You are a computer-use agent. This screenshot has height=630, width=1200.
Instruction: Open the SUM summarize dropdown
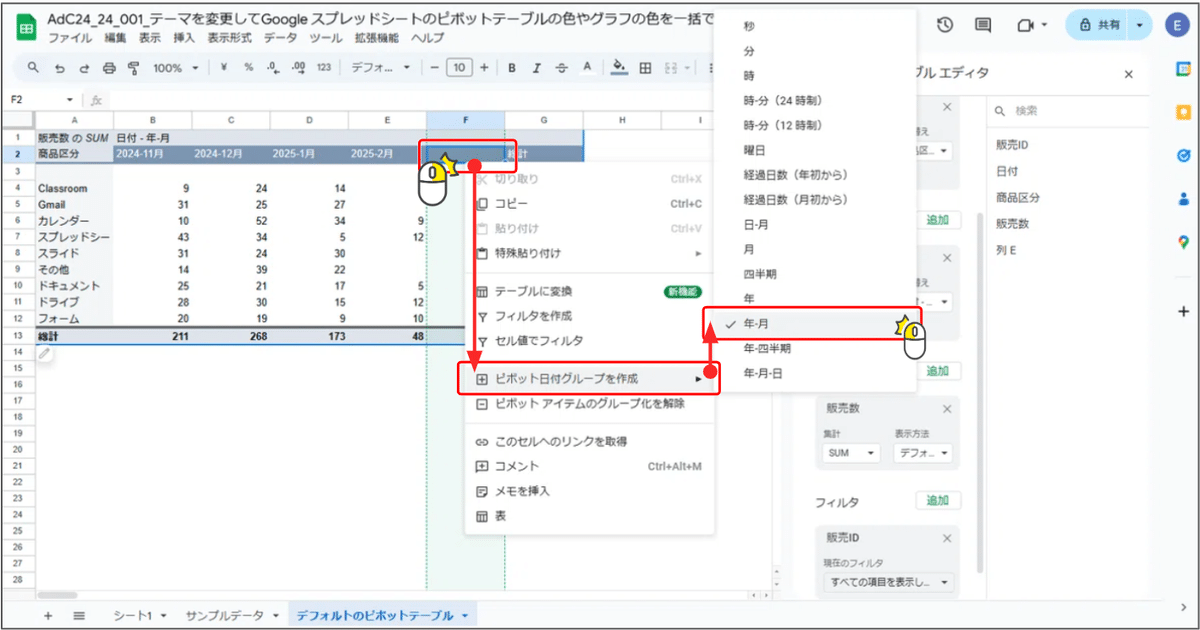pos(850,453)
